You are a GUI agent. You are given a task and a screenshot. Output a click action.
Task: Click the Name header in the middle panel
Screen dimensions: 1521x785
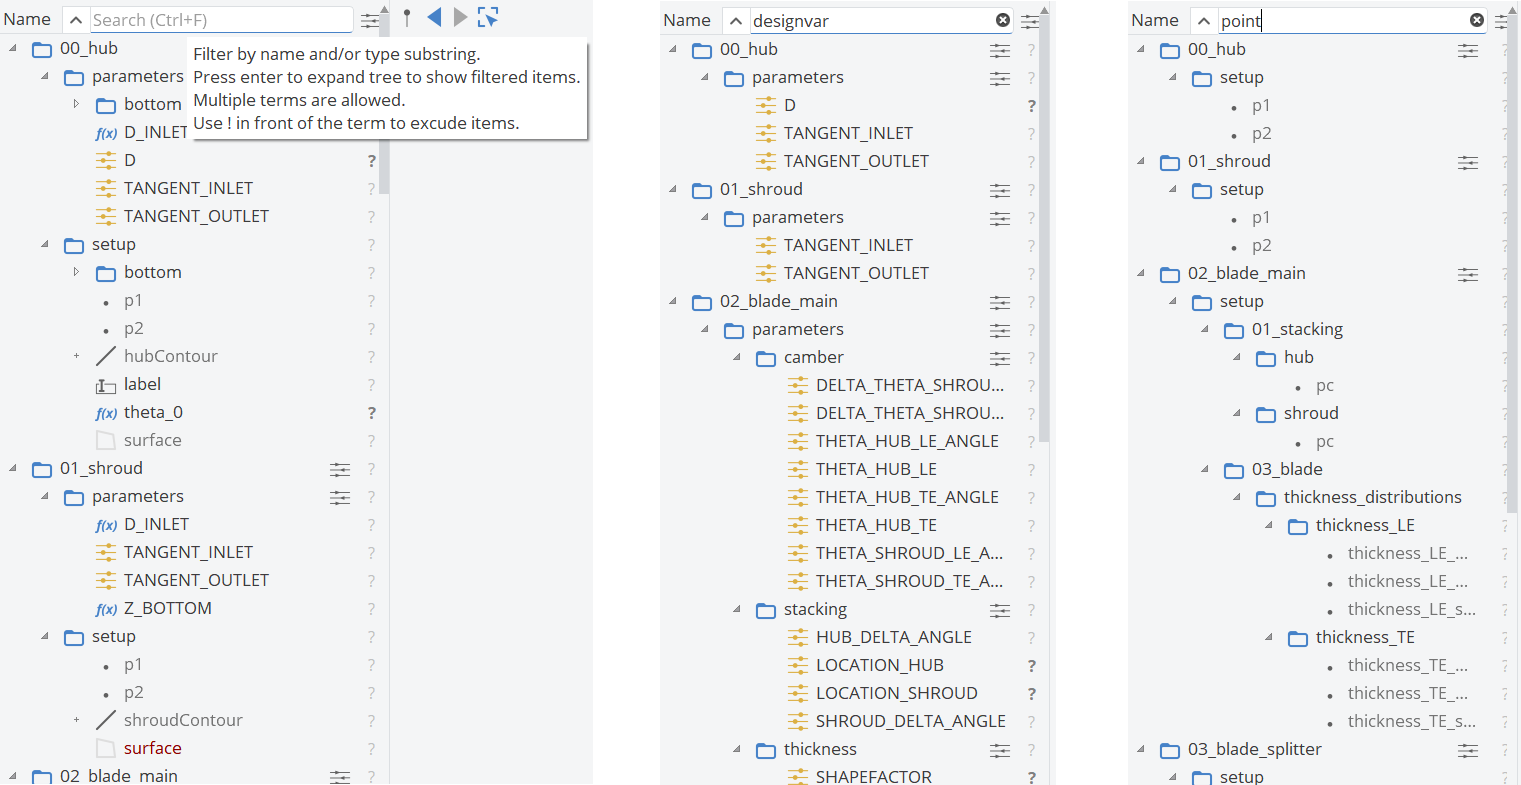(x=687, y=20)
